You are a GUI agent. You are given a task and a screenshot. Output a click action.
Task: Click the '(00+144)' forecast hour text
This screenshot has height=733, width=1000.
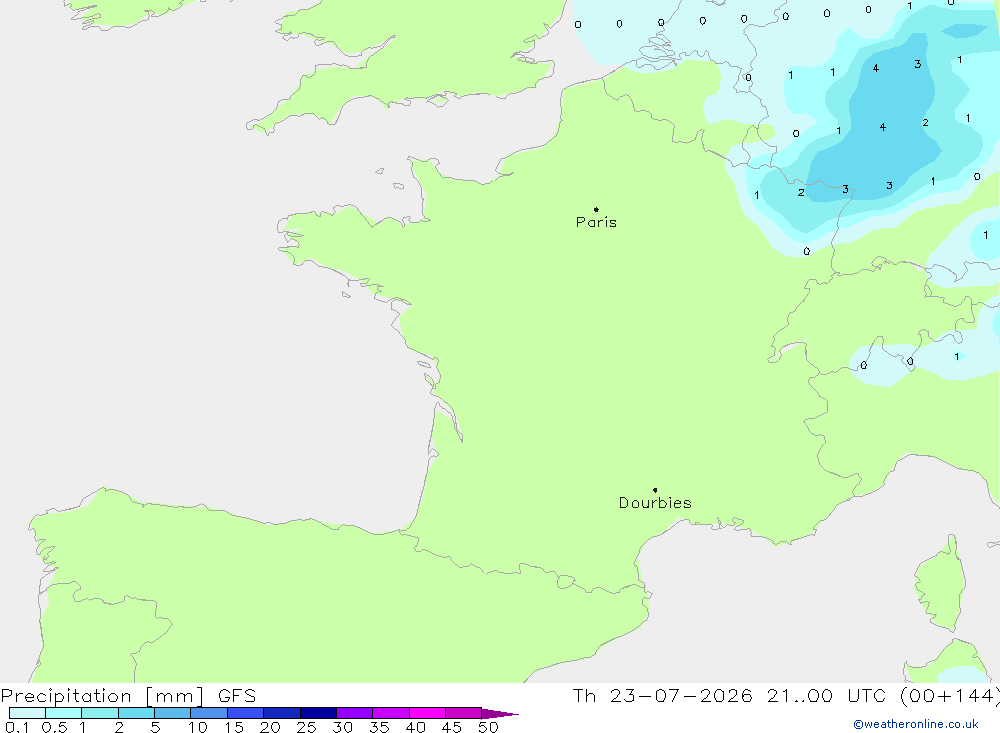tap(950, 695)
